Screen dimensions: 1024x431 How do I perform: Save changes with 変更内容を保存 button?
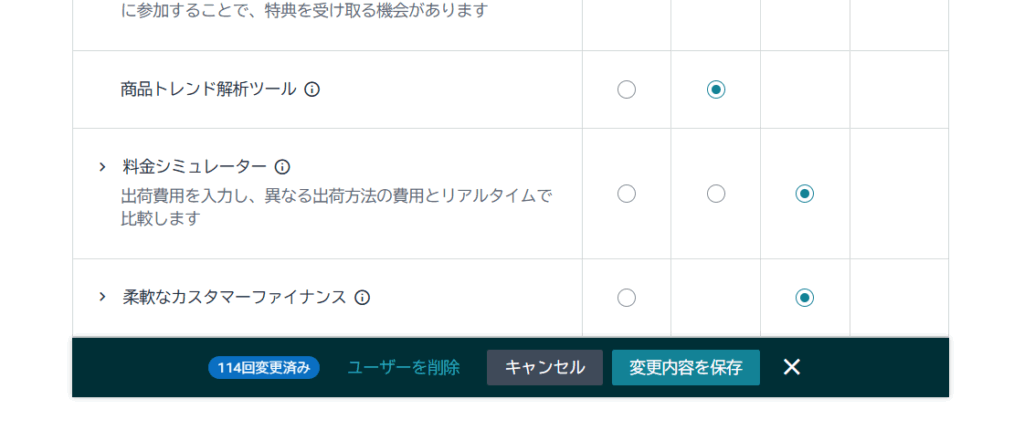point(686,367)
